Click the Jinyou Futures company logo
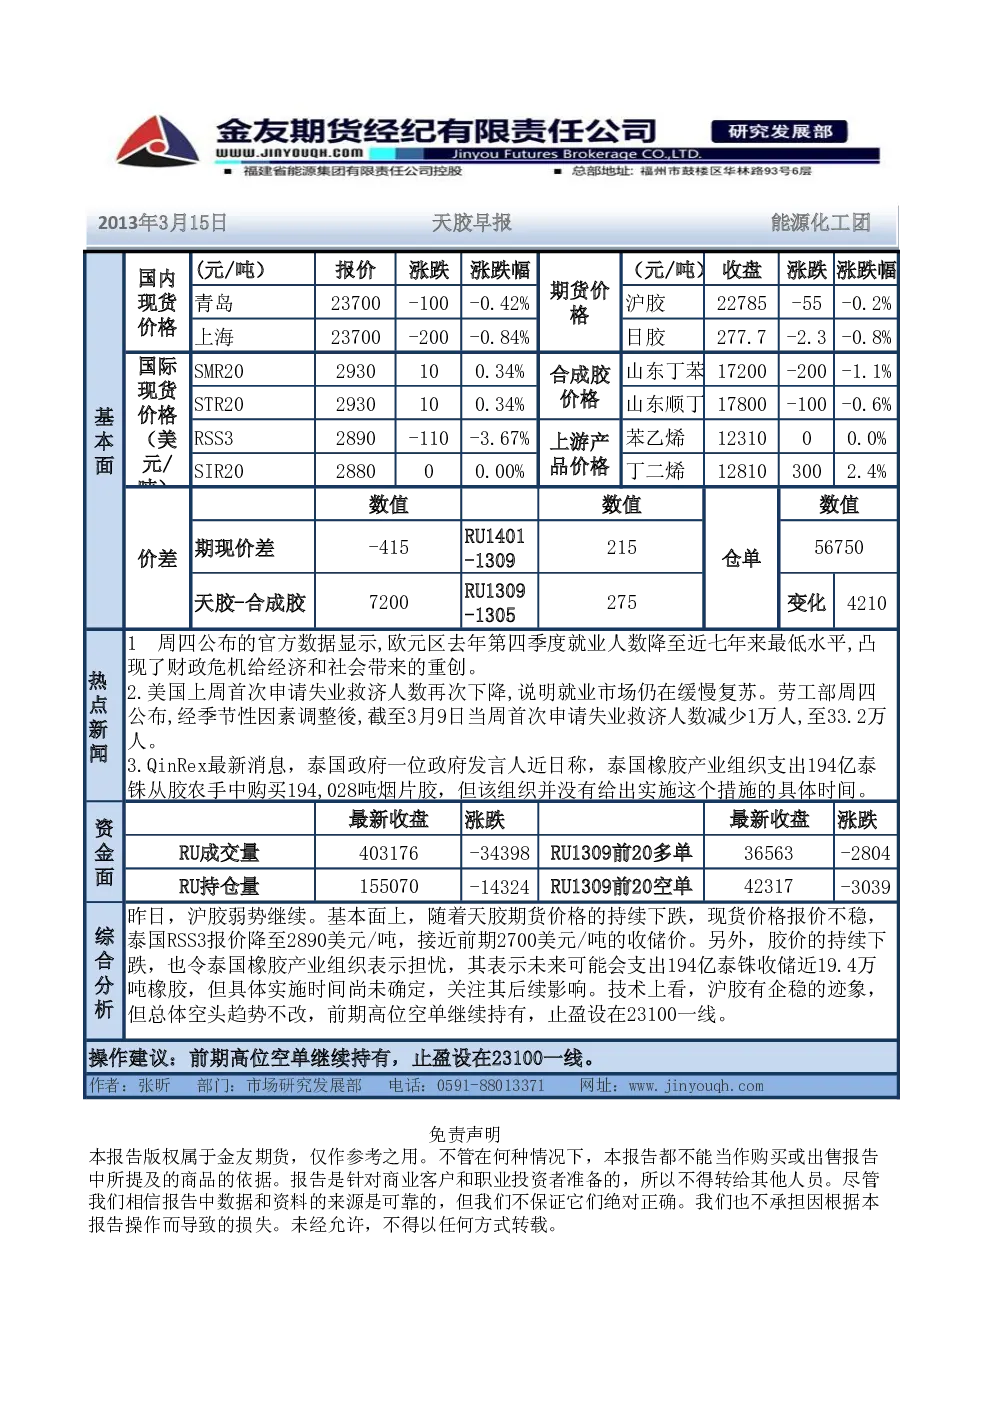This screenshot has height=1403, width=992. point(157,141)
